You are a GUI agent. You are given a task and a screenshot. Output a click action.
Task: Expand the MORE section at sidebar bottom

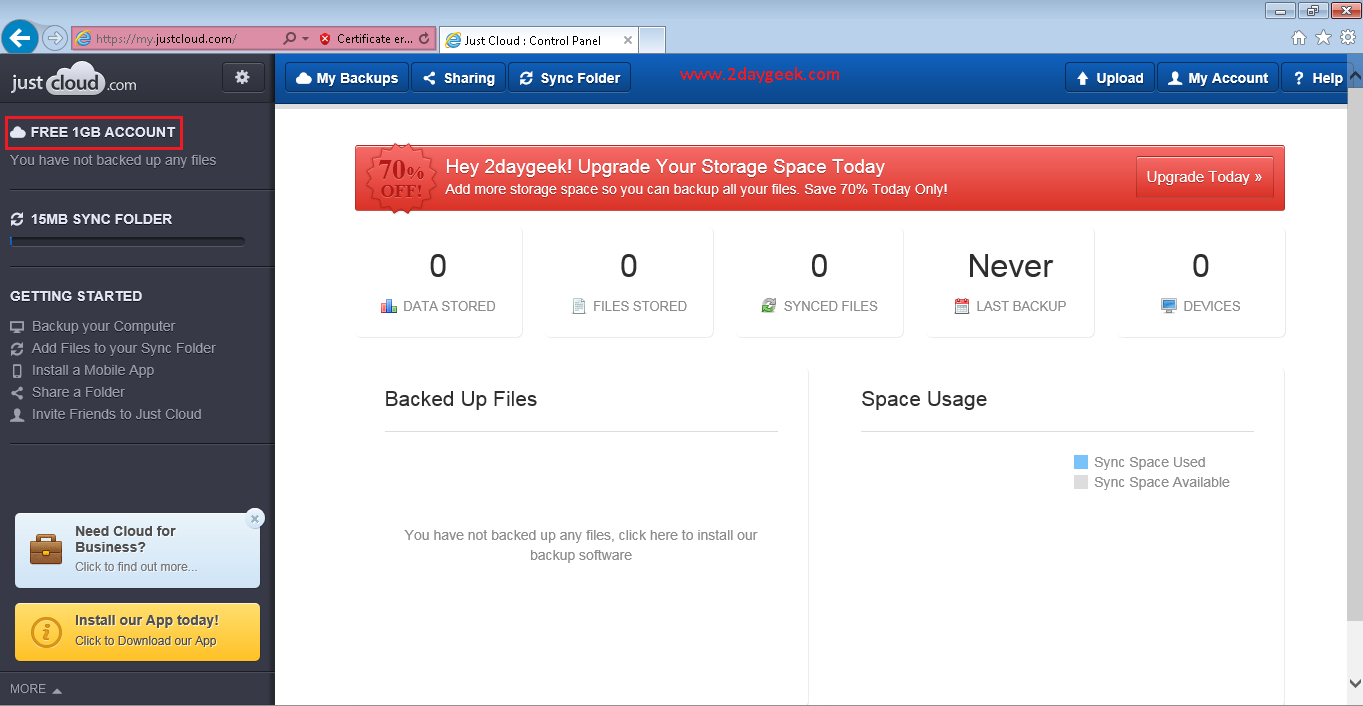point(36,689)
